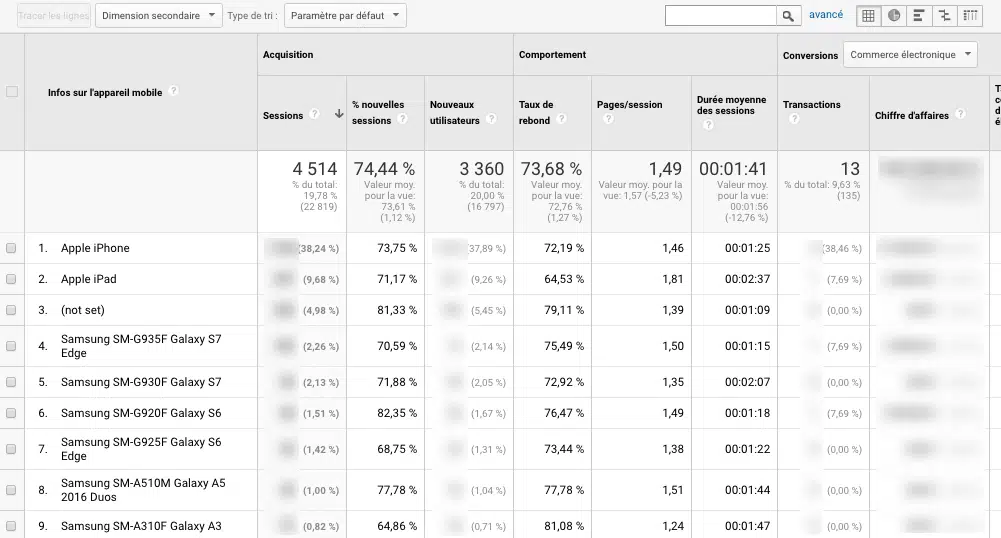Click the search magnifier button
The width and height of the screenshot is (1001, 538).
coord(790,16)
